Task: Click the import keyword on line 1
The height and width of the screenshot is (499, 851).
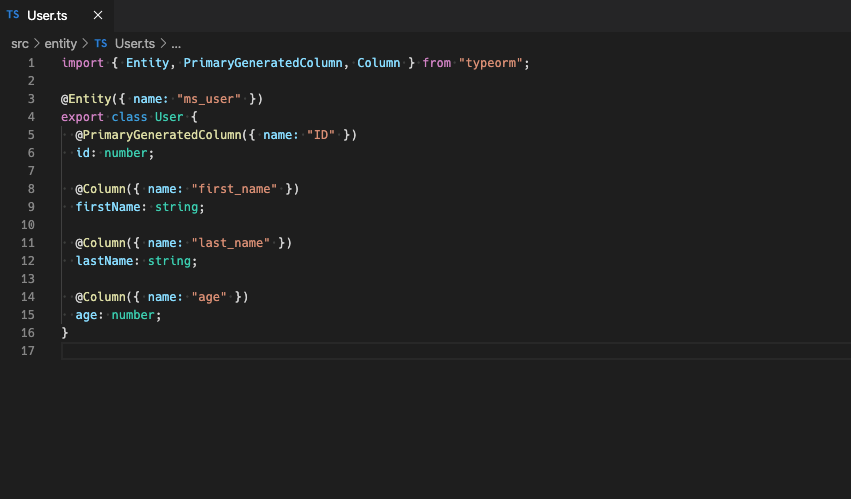Action: coord(82,63)
